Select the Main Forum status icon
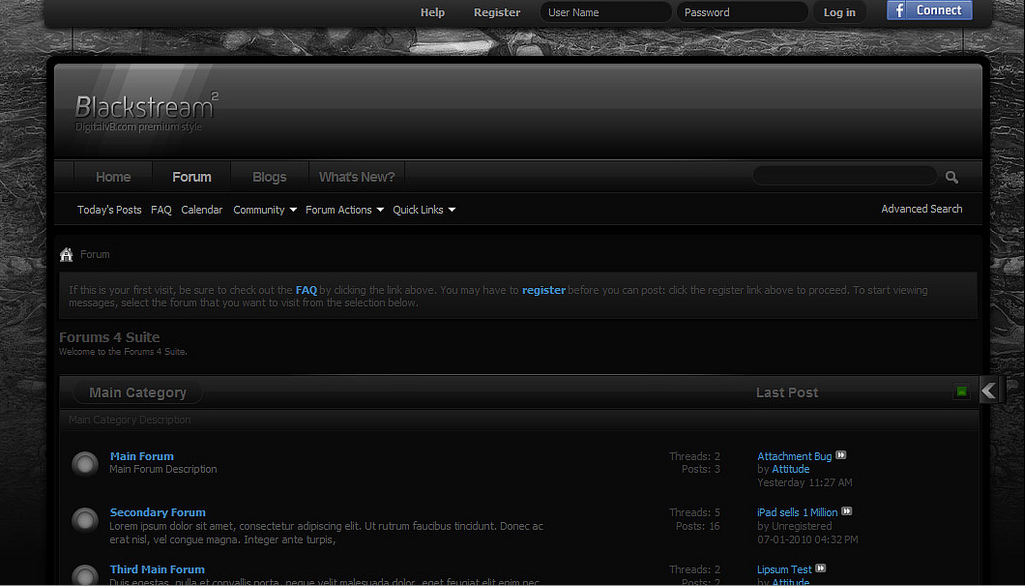Screen dimensions: 1025x586 click(84, 463)
